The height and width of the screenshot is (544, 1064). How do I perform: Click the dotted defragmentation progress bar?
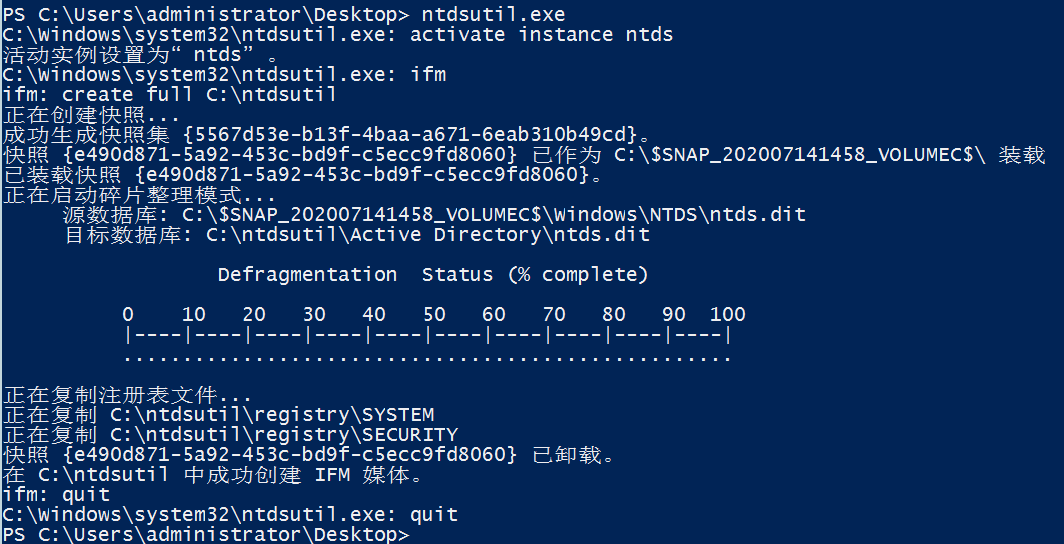pos(428,356)
